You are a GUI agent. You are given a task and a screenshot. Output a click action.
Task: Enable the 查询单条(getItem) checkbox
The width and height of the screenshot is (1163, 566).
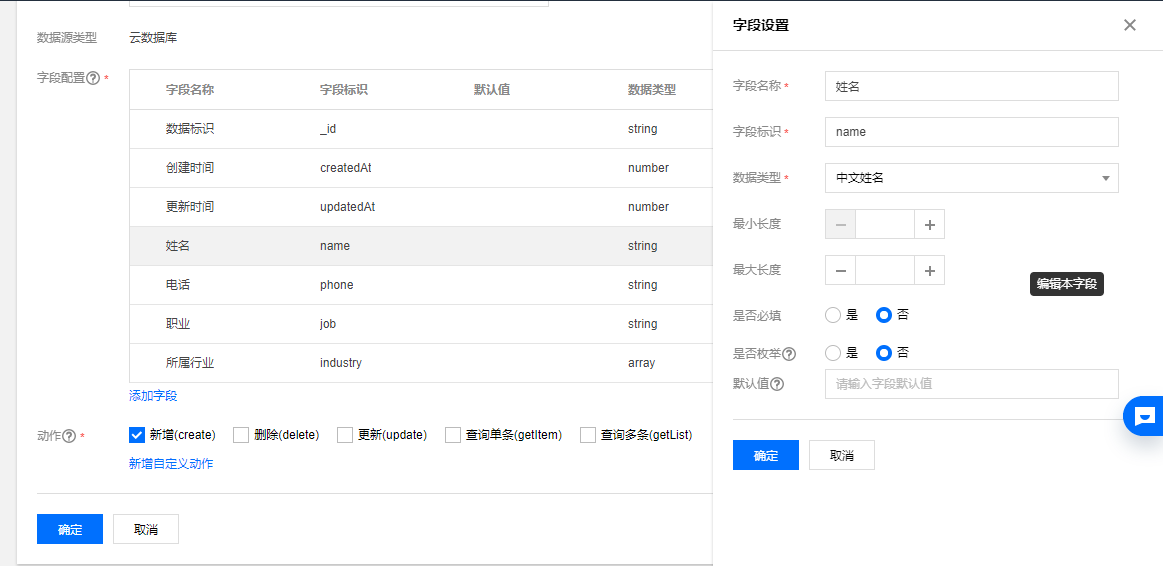coord(452,435)
